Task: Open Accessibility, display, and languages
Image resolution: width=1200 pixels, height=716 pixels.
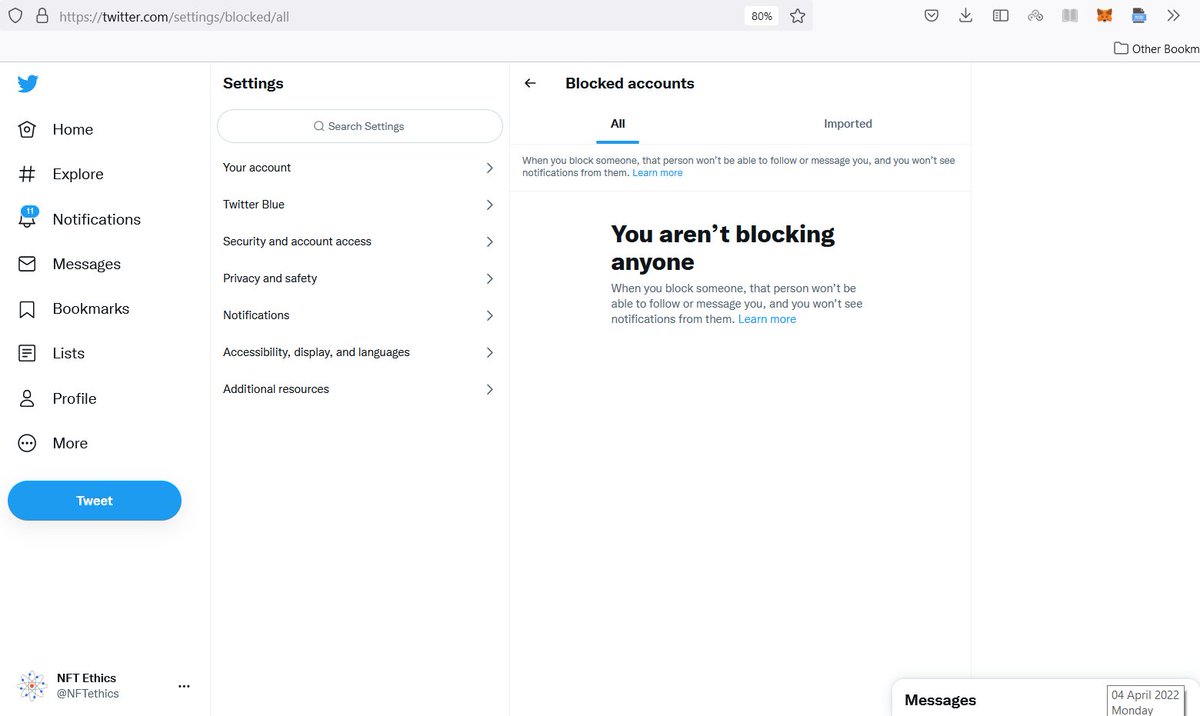Action: pyautogui.click(x=360, y=353)
